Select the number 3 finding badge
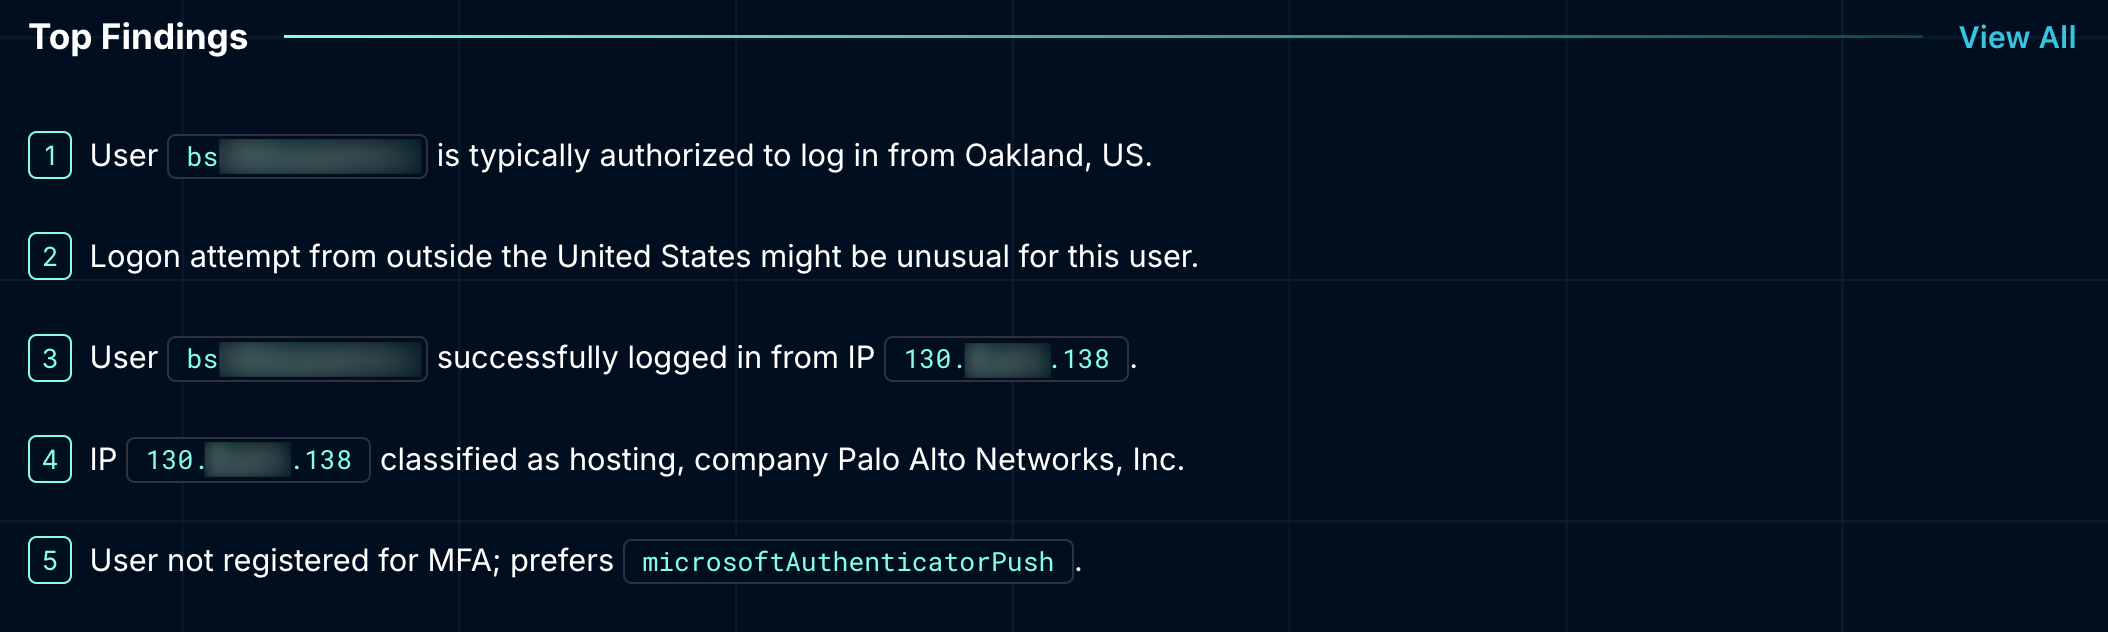Viewport: 2108px width, 632px height. tap(50, 358)
